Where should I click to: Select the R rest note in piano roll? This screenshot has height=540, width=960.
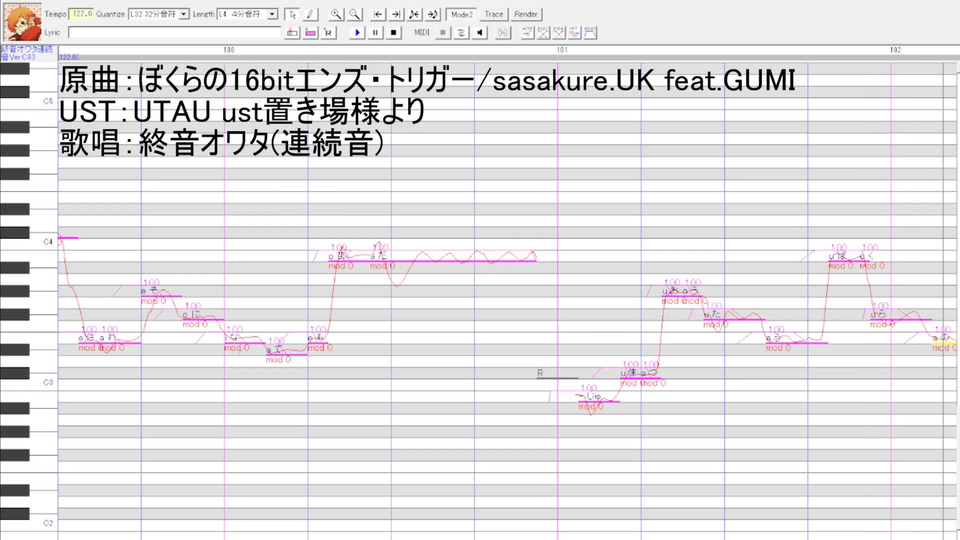pyautogui.click(x=557, y=374)
